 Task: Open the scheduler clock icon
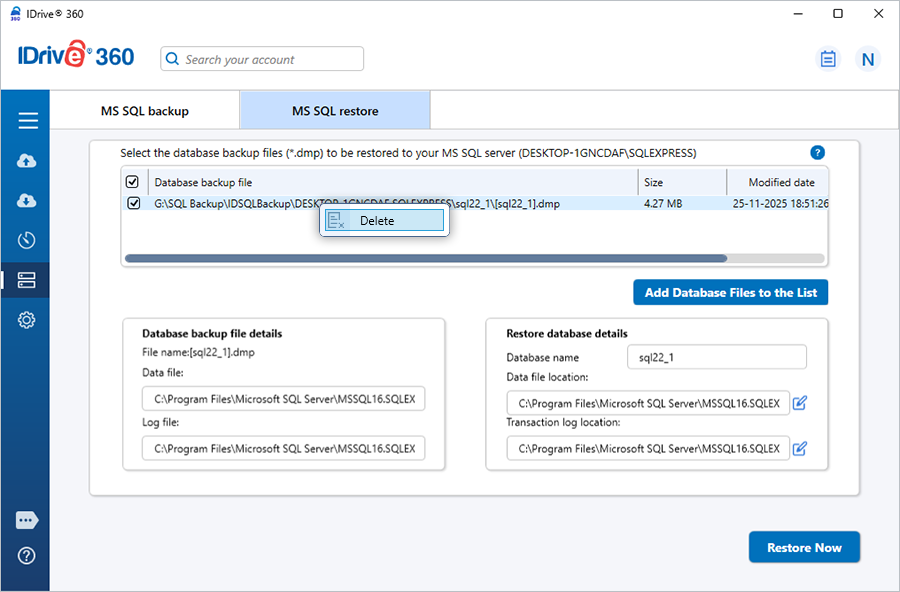[27, 241]
